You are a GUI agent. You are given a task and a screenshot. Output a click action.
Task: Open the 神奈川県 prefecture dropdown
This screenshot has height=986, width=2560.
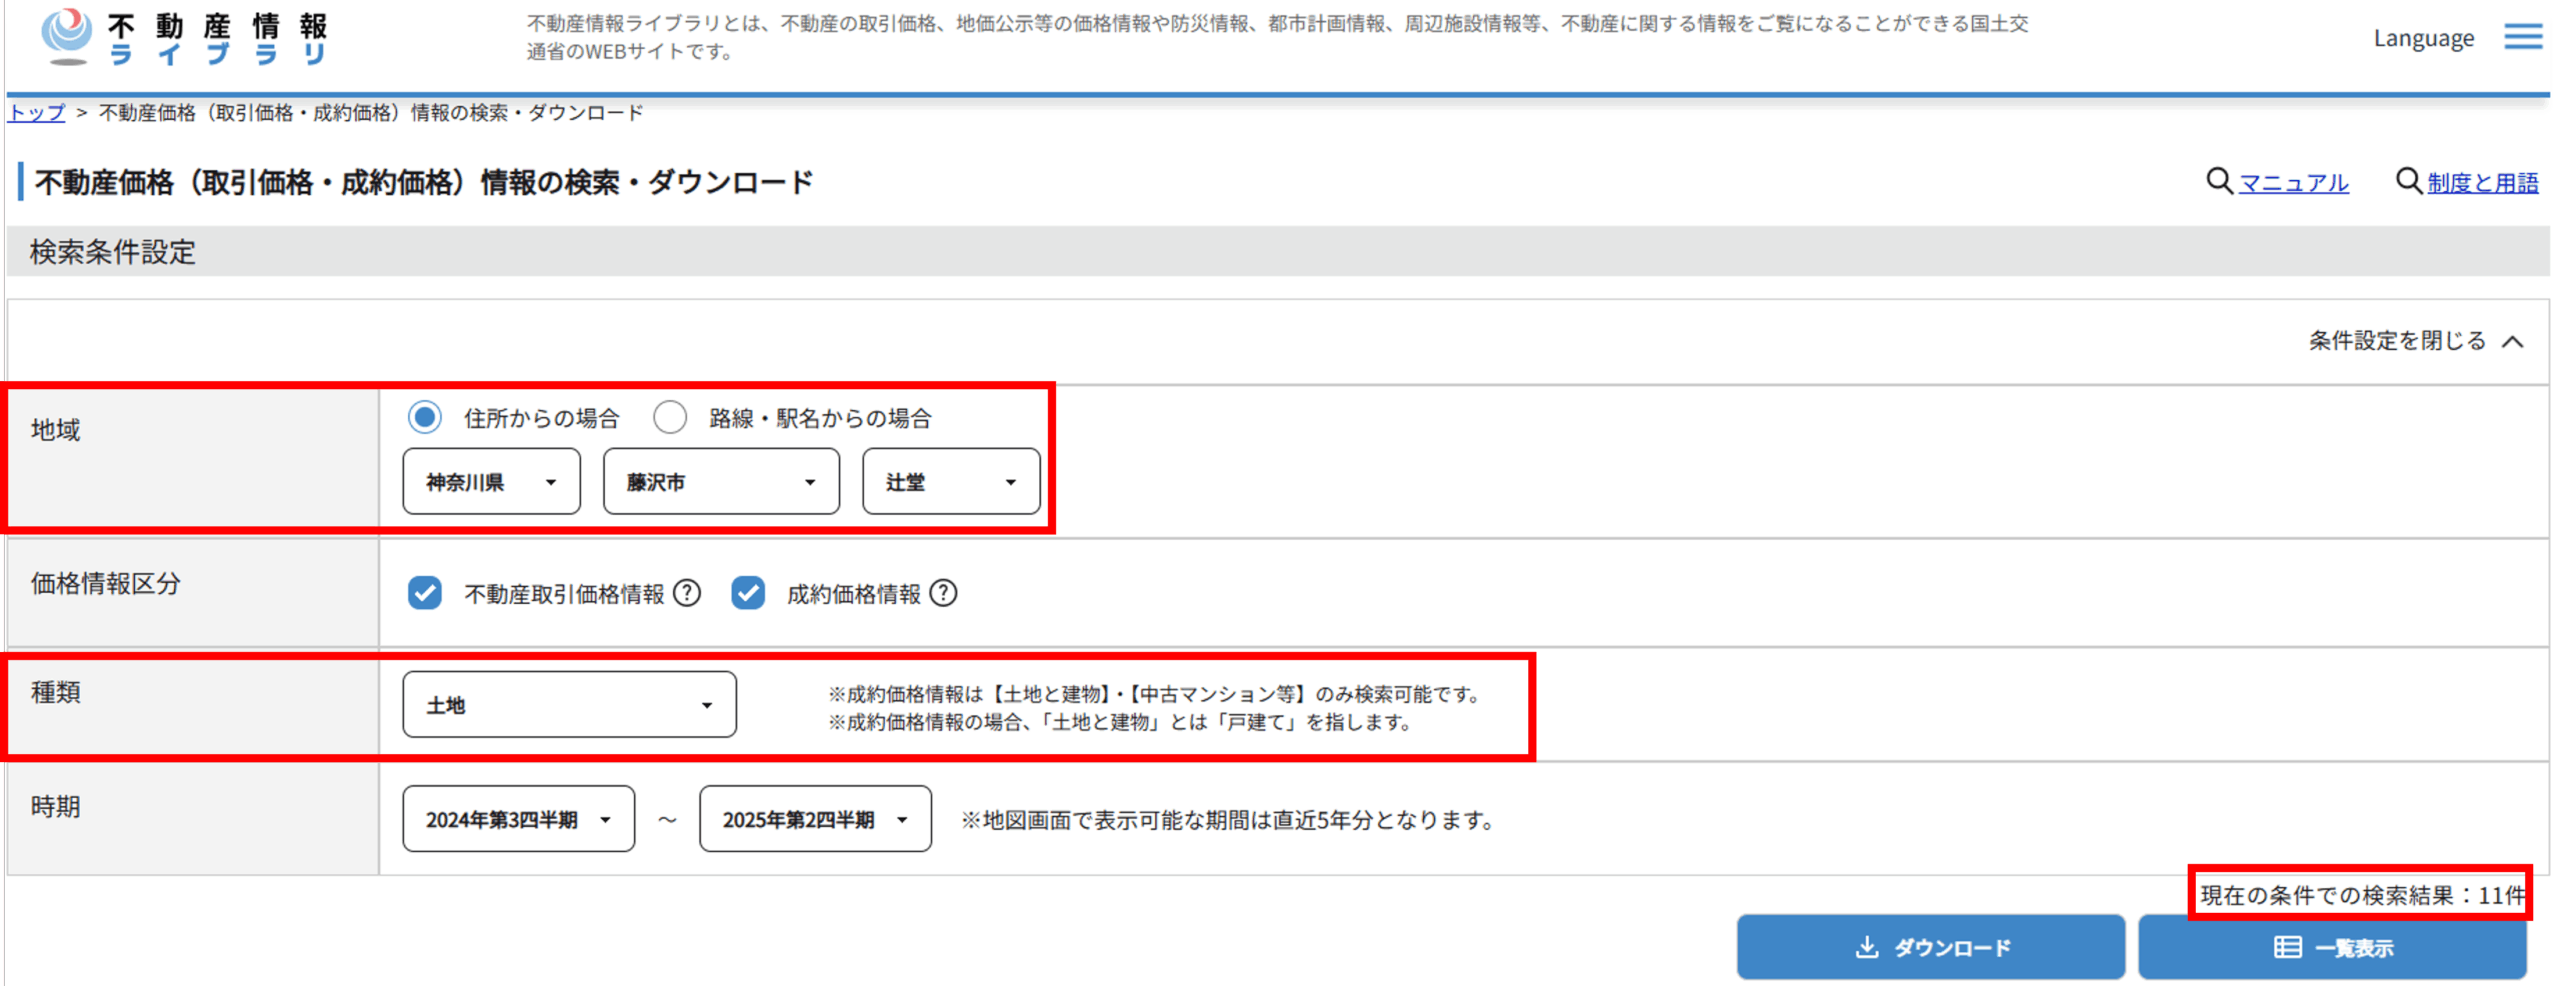tap(490, 481)
